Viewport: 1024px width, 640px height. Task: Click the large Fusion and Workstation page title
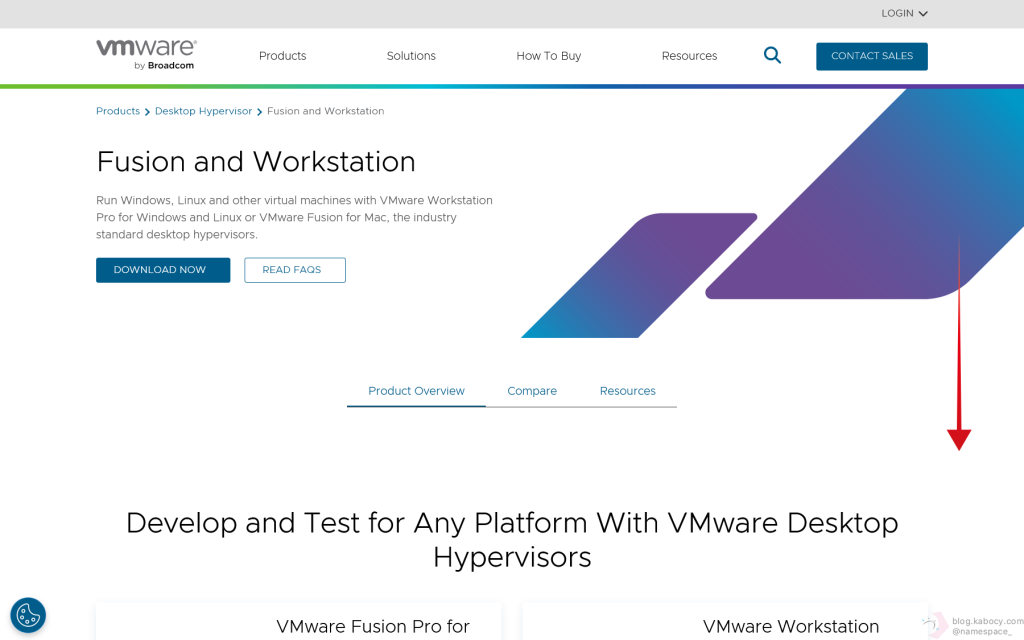coord(256,162)
